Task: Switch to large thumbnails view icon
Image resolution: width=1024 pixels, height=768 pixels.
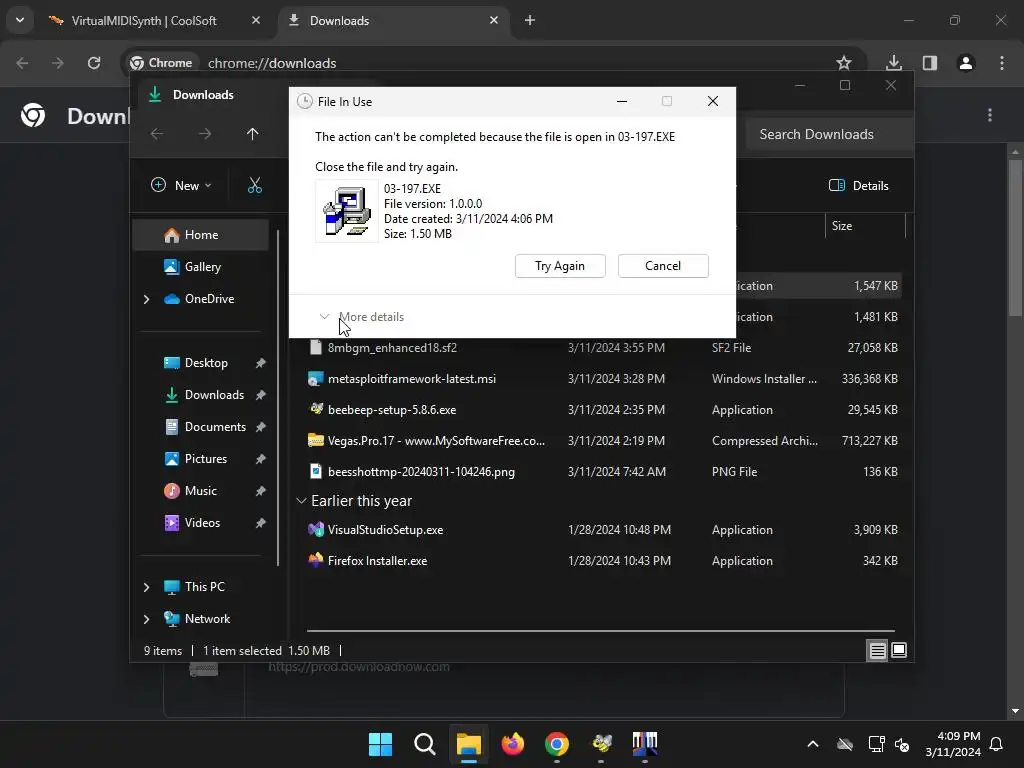Action: [899, 650]
